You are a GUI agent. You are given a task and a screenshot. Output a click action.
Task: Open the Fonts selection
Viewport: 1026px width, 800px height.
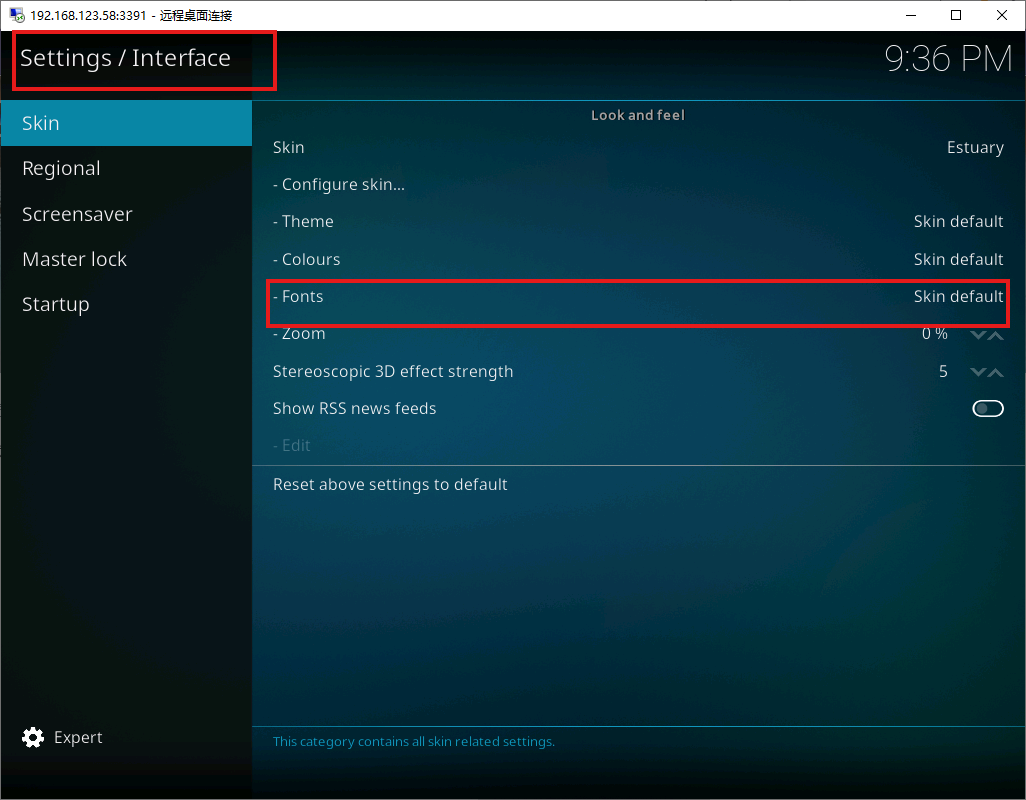pos(638,296)
